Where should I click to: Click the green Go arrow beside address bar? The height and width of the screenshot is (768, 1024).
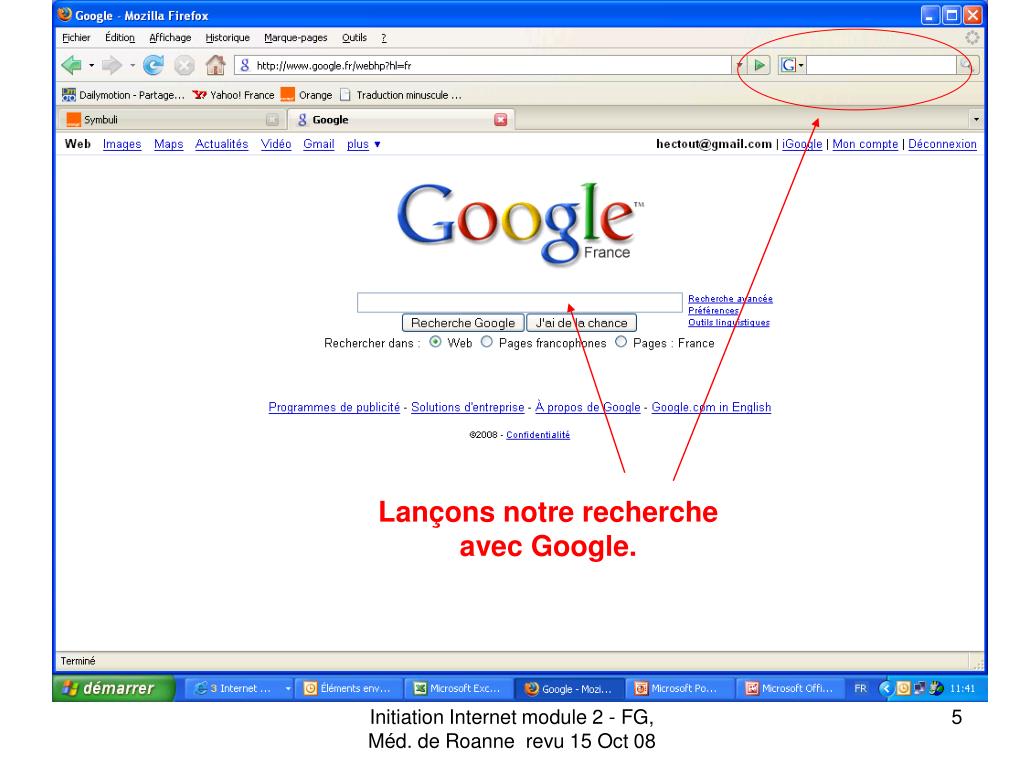(760, 65)
